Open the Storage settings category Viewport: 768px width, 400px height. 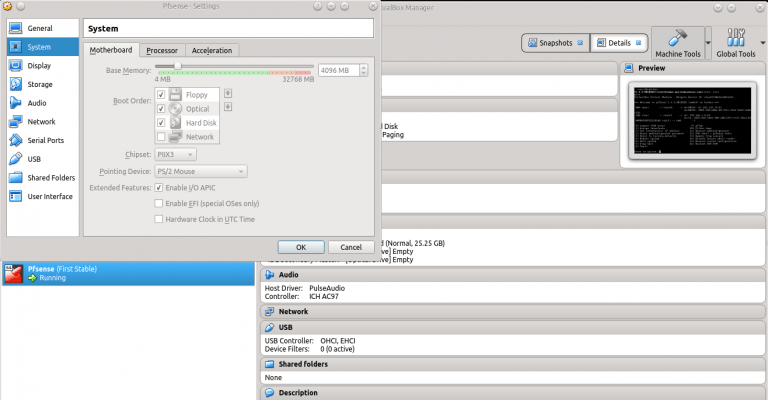pyautogui.click(x=43, y=84)
